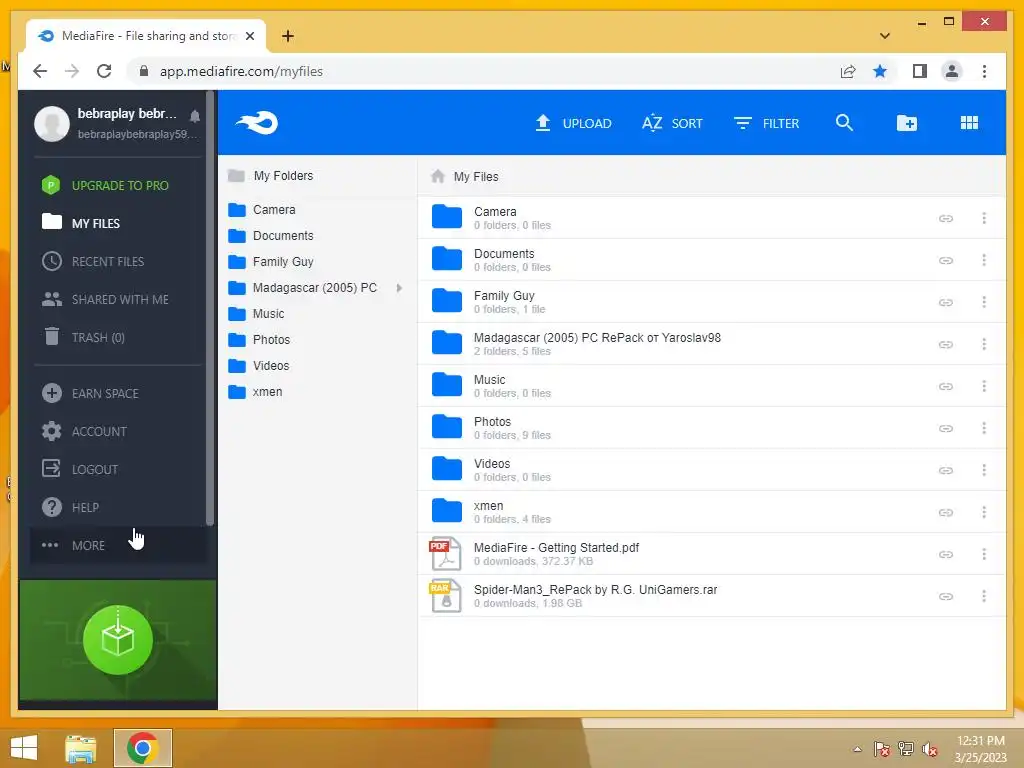
Task: Click the Chrome profile avatar icon
Action: tap(952, 71)
